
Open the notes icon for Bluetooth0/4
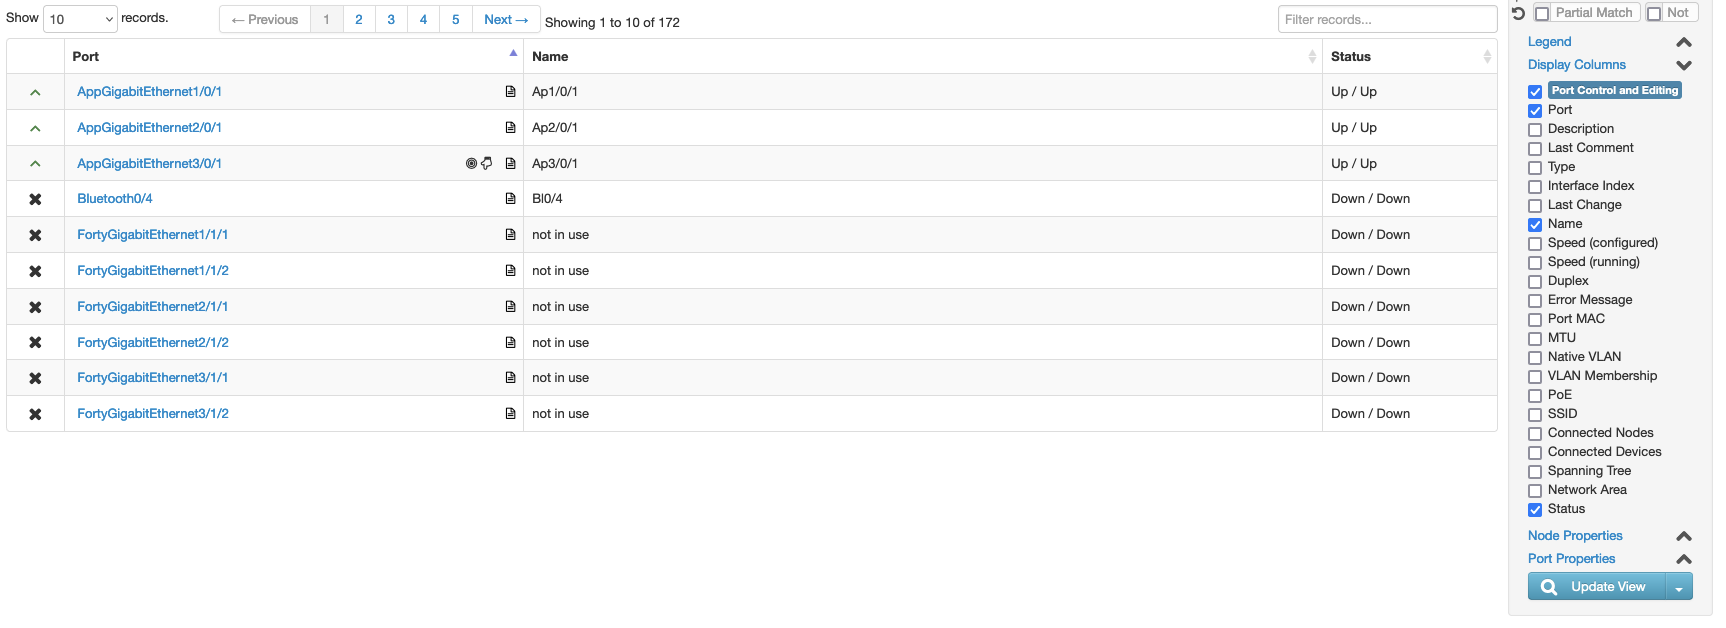(x=511, y=198)
